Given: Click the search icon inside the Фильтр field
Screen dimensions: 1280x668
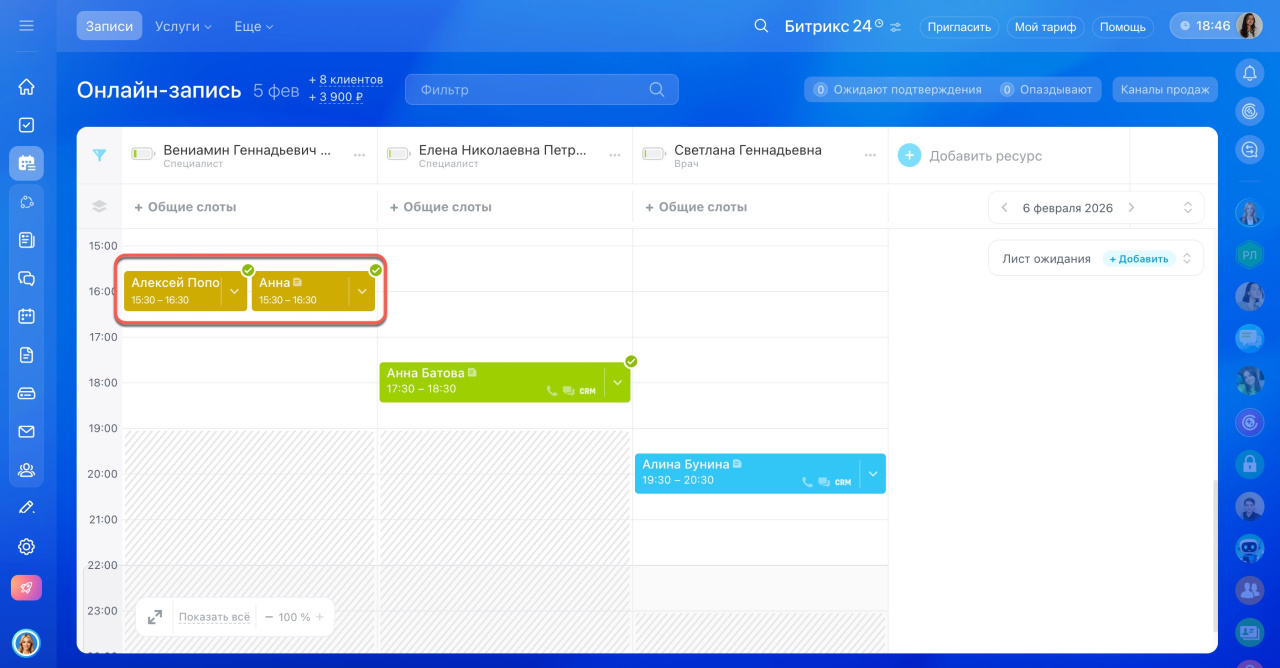Looking at the screenshot, I should (x=657, y=89).
